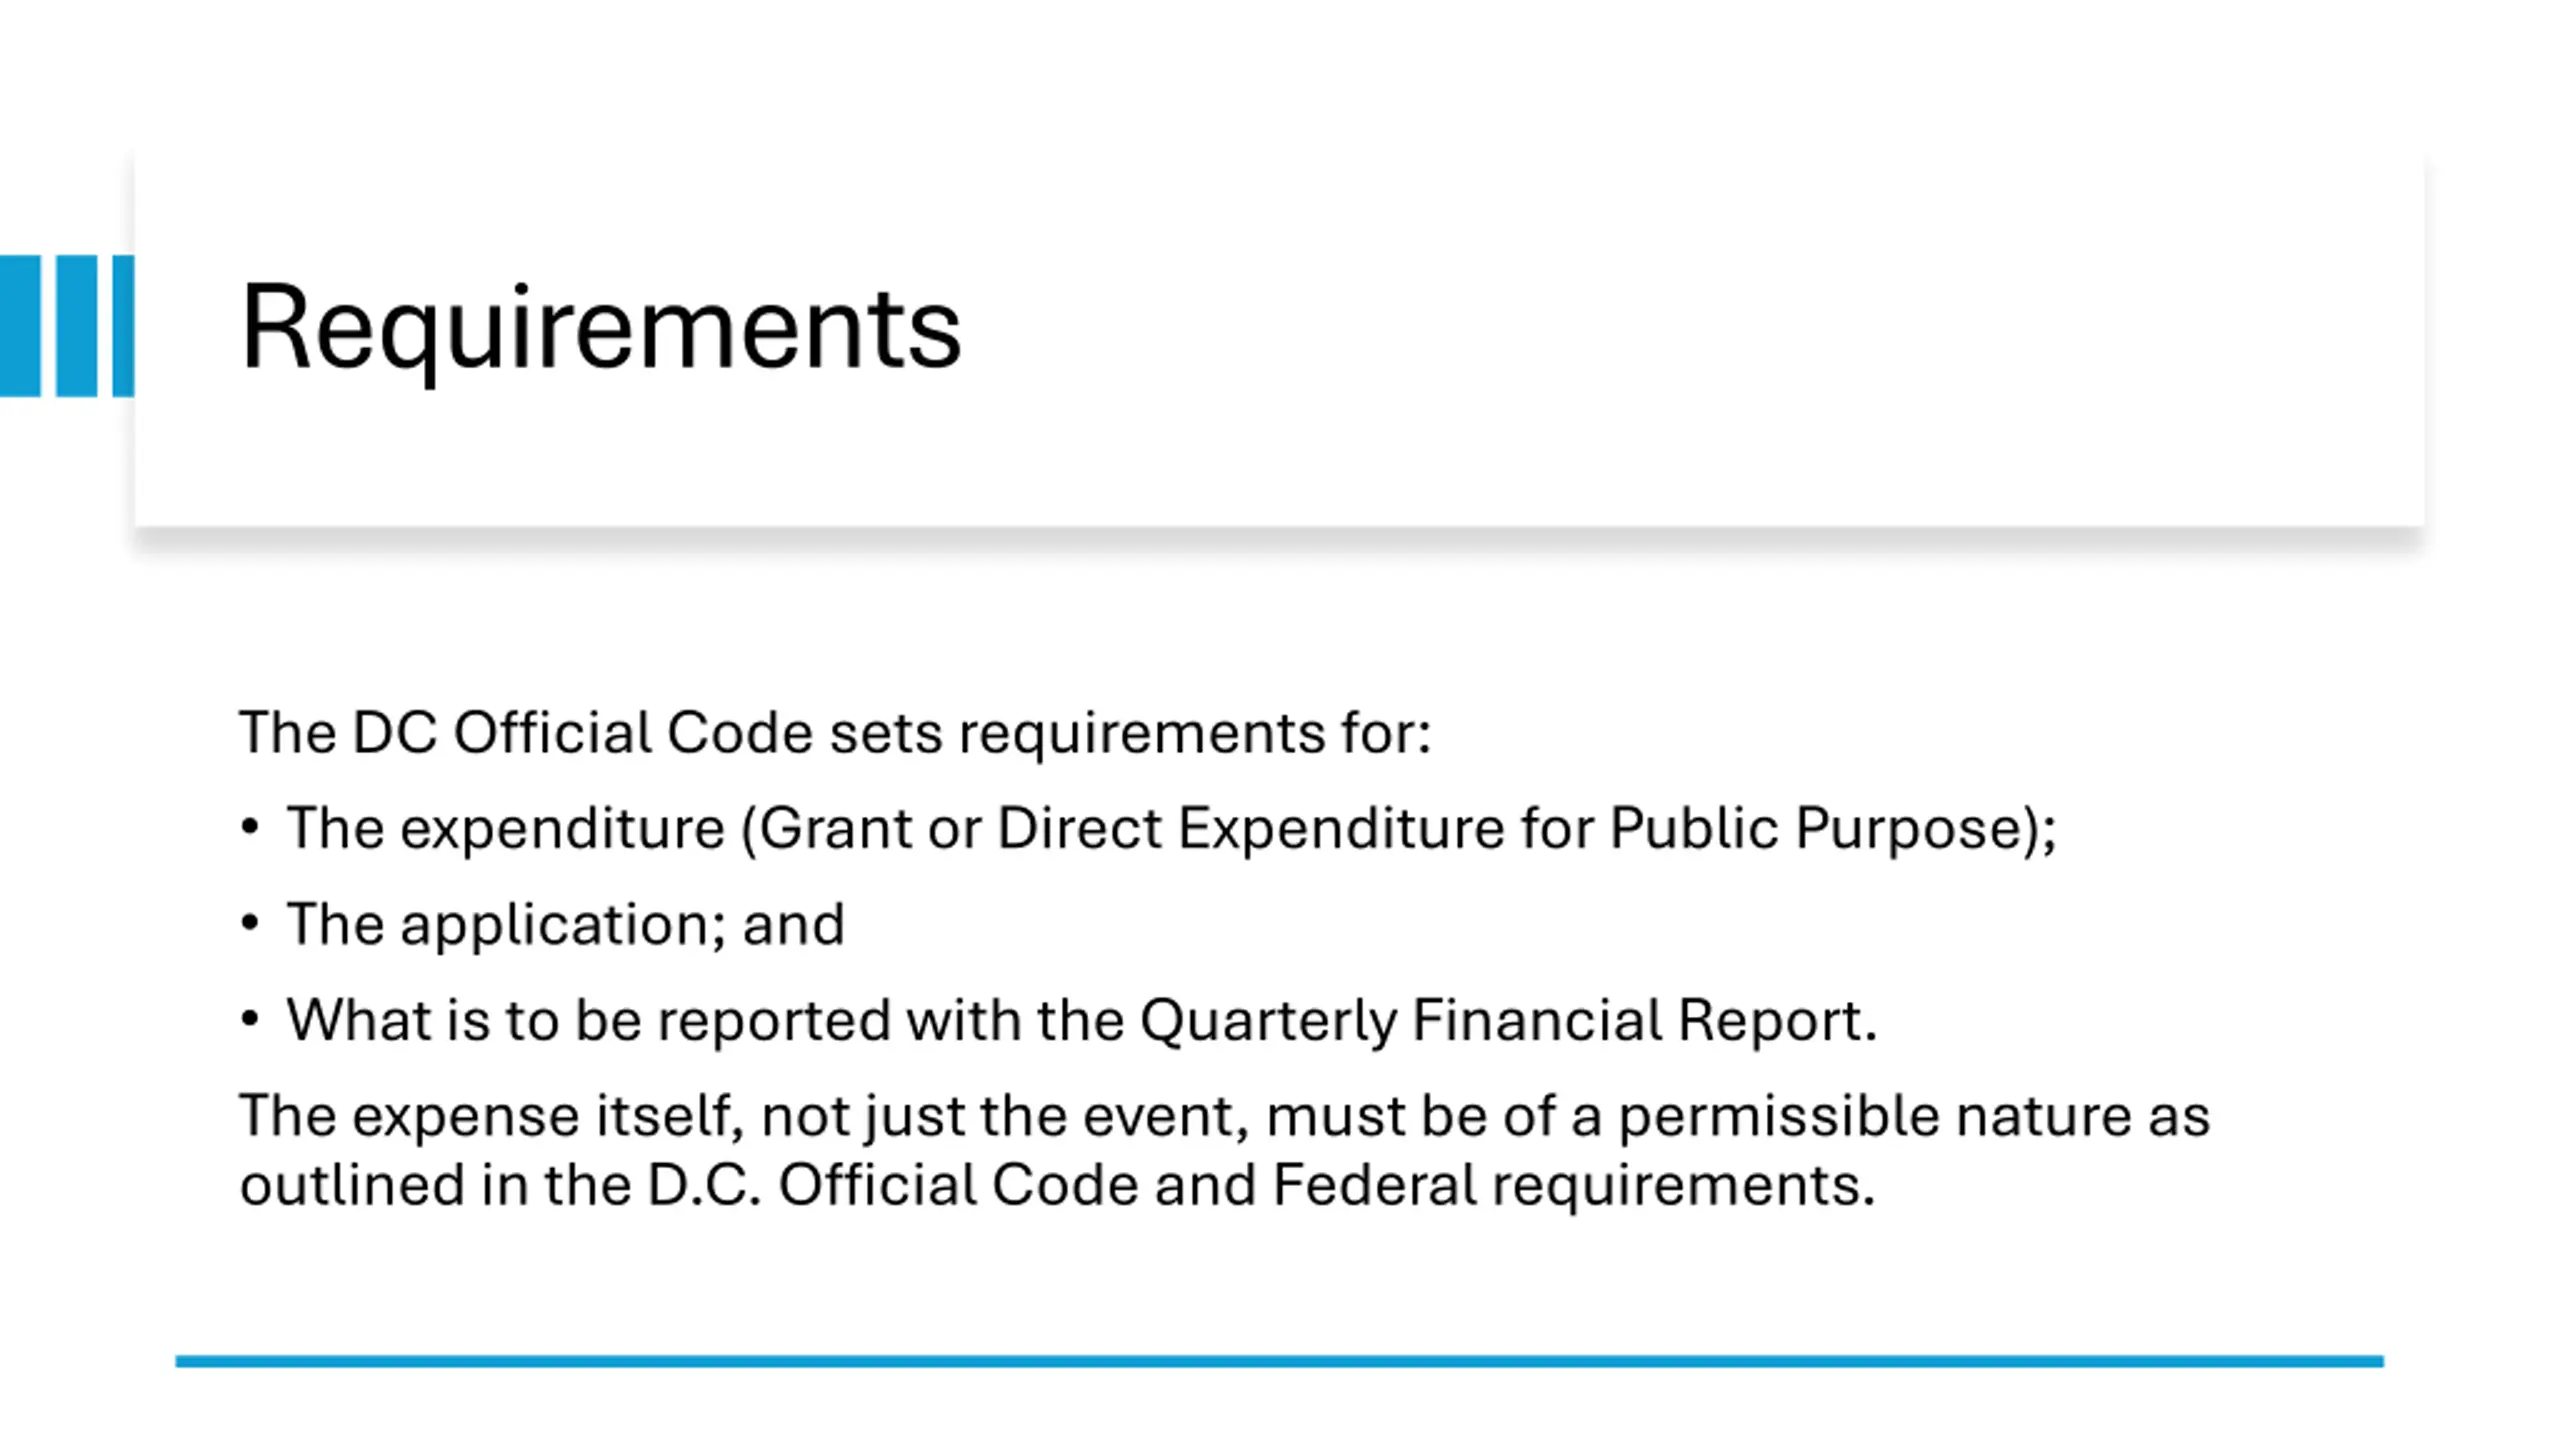Click 'What is to be reported' text

point(588,1021)
